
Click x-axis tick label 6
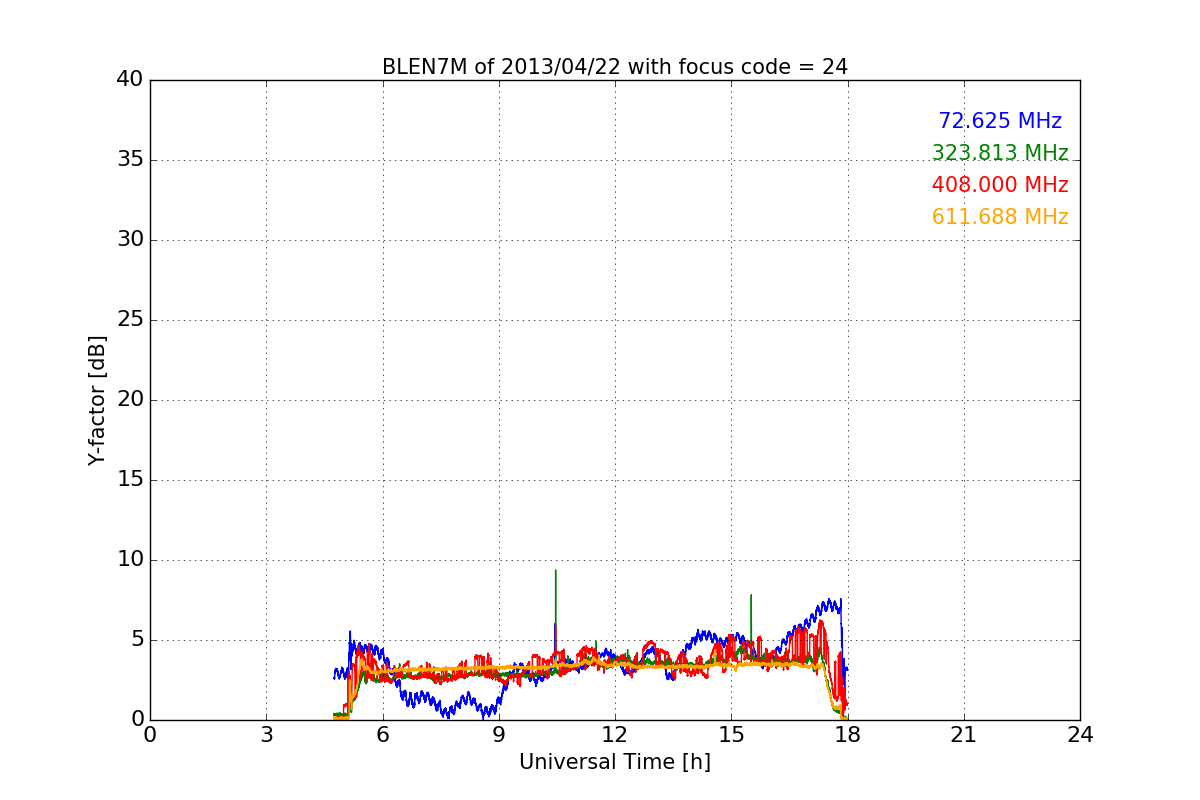pyautogui.click(x=383, y=735)
